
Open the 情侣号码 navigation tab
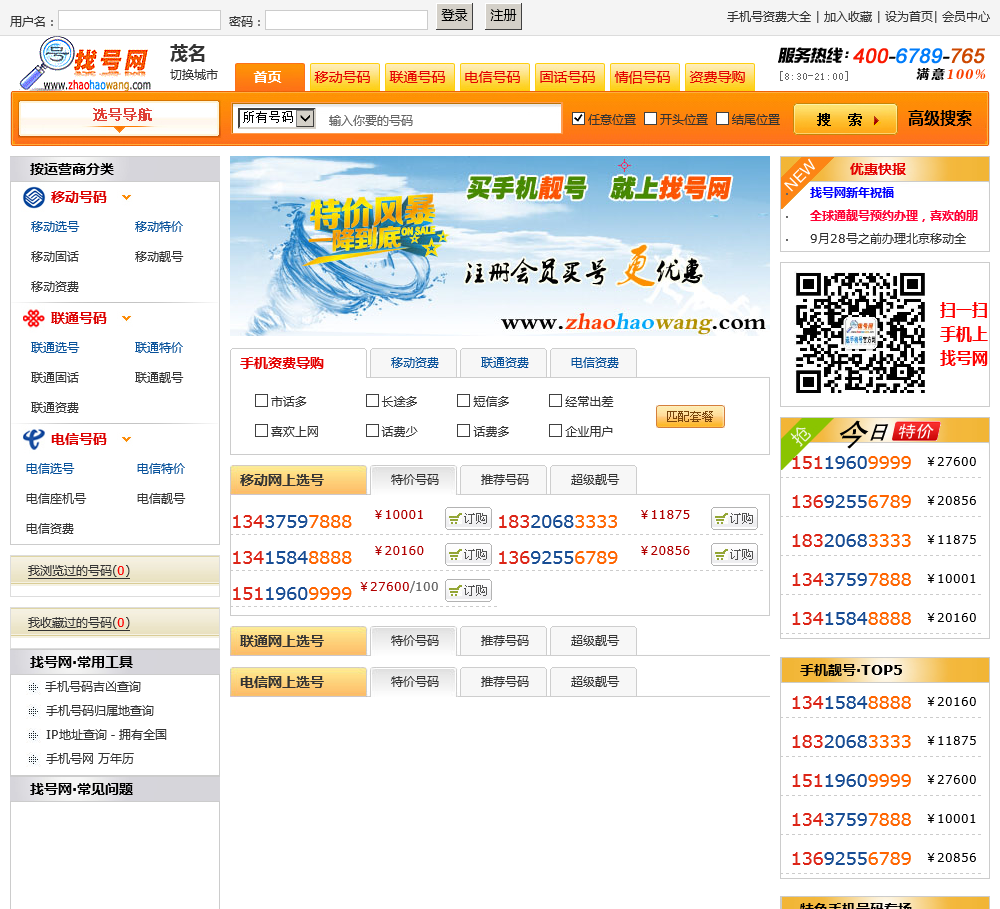(x=645, y=77)
